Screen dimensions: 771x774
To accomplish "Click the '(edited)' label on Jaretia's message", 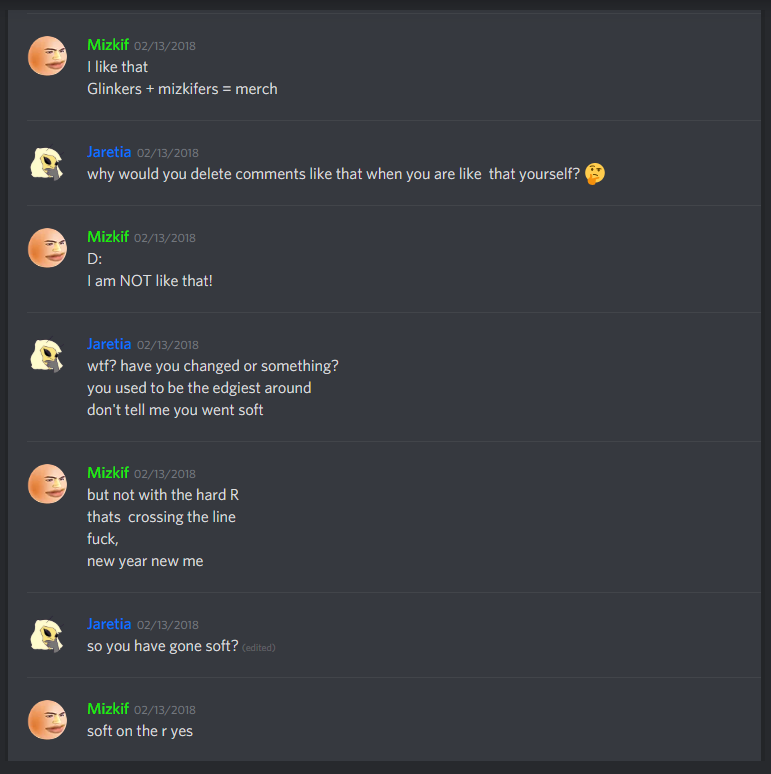I will tap(259, 648).
